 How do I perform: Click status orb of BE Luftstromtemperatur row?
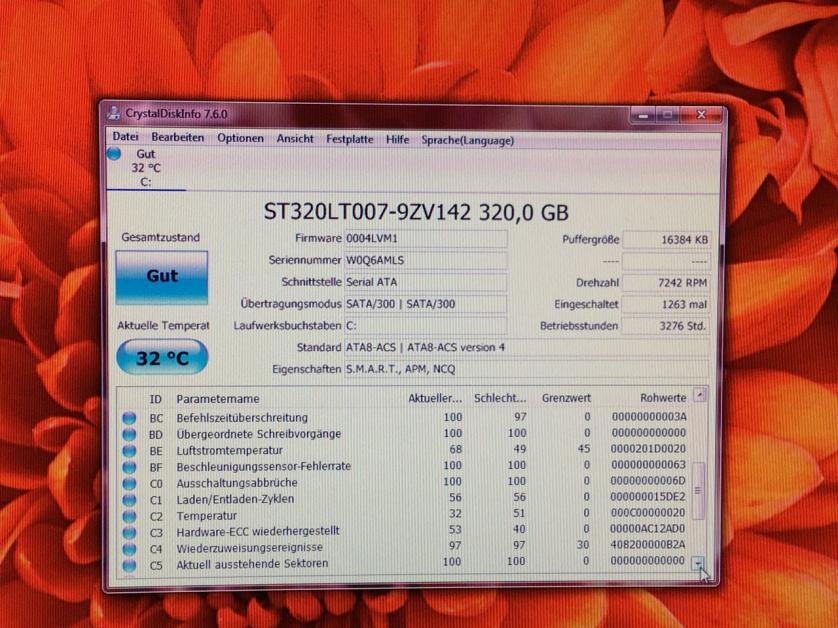pyautogui.click(x=129, y=451)
